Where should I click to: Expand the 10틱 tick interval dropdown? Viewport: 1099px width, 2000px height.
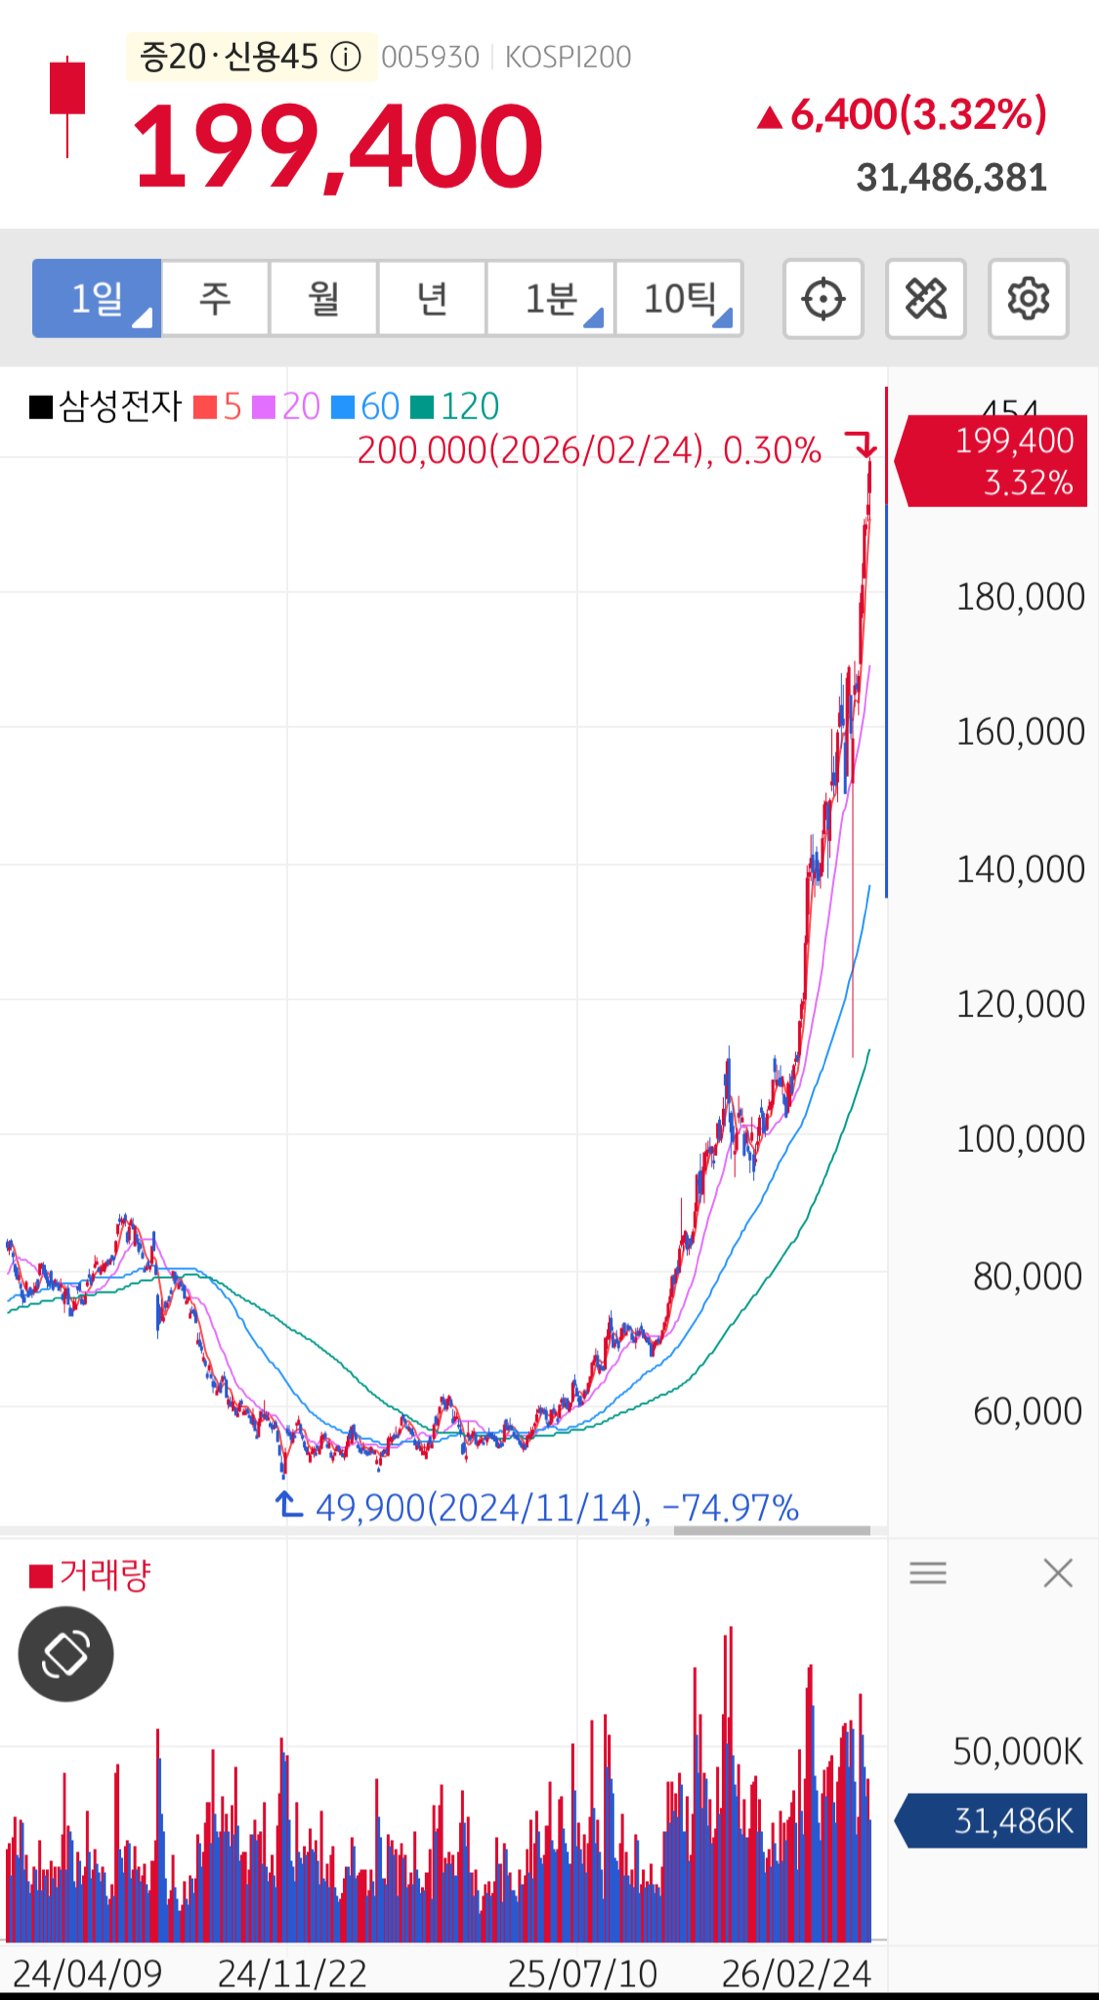680,299
